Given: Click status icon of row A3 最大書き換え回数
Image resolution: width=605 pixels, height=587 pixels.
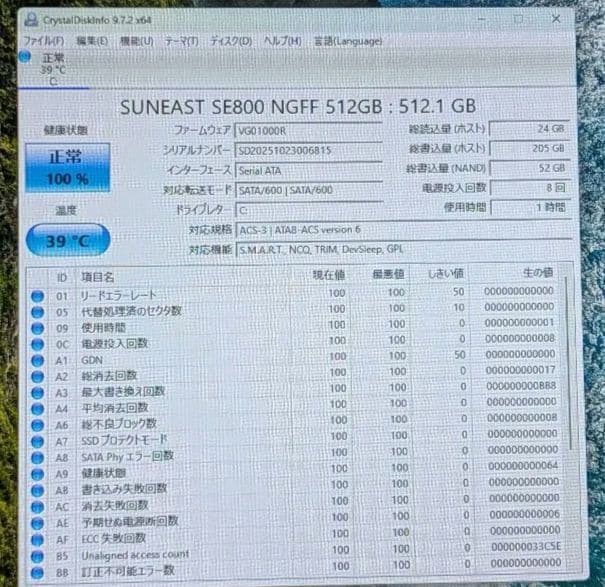Looking at the screenshot, I should [37, 392].
